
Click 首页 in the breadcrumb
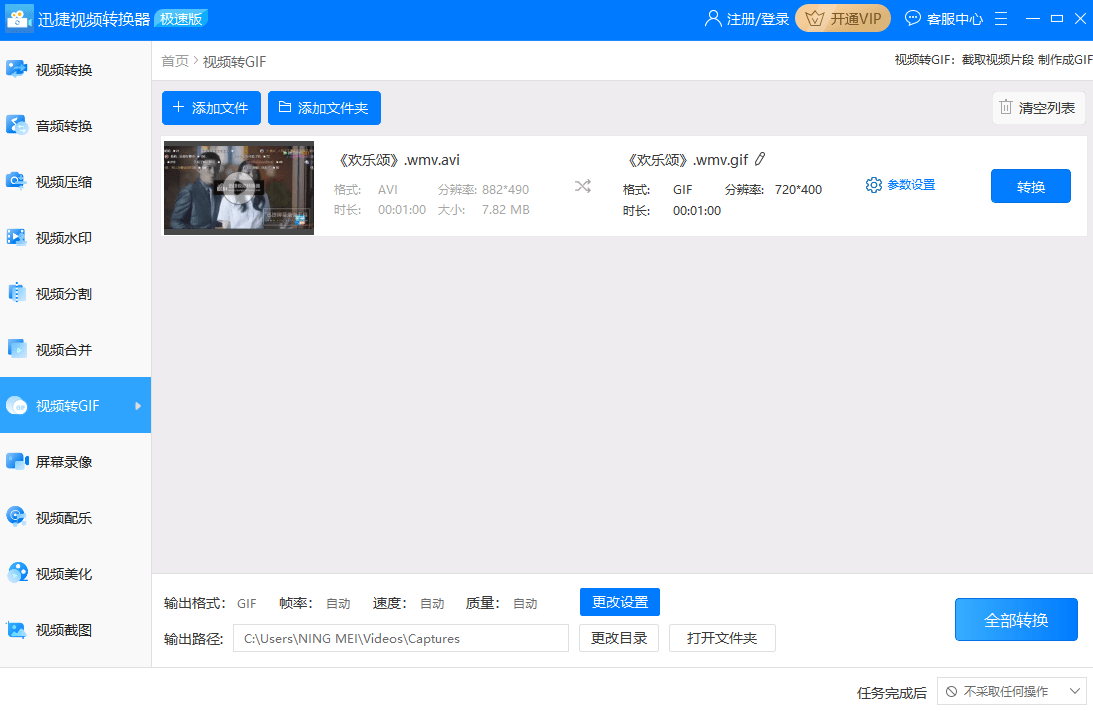[175, 61]
